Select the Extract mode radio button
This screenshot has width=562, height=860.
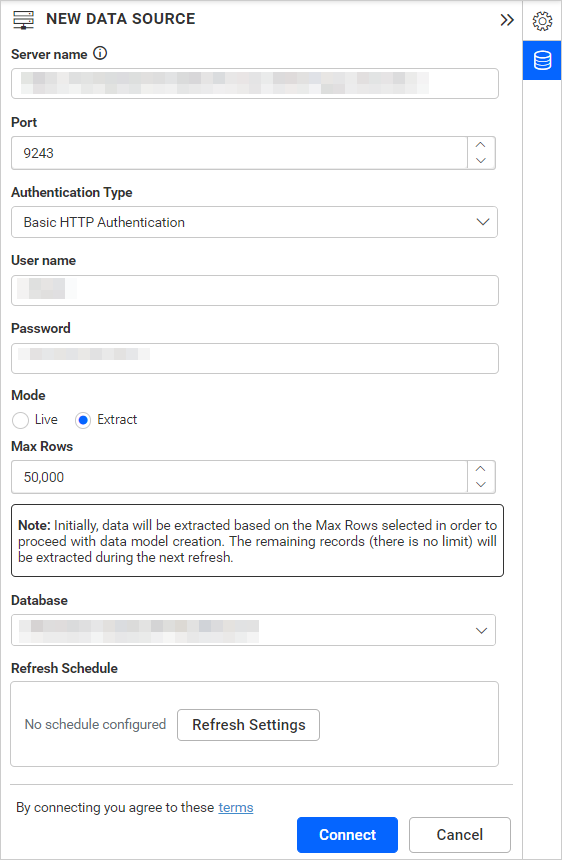(83, 420)
